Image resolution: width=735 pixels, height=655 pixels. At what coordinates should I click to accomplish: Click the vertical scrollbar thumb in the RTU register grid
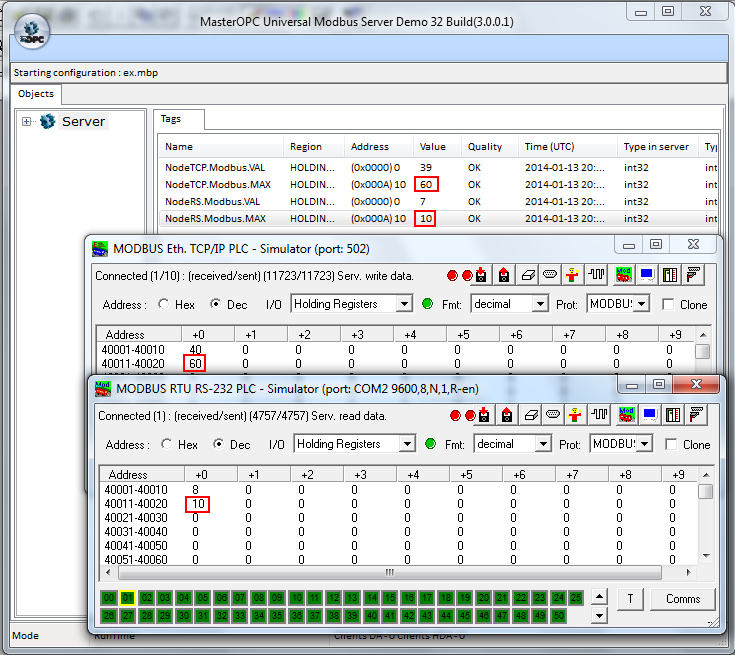click(705, 491)
